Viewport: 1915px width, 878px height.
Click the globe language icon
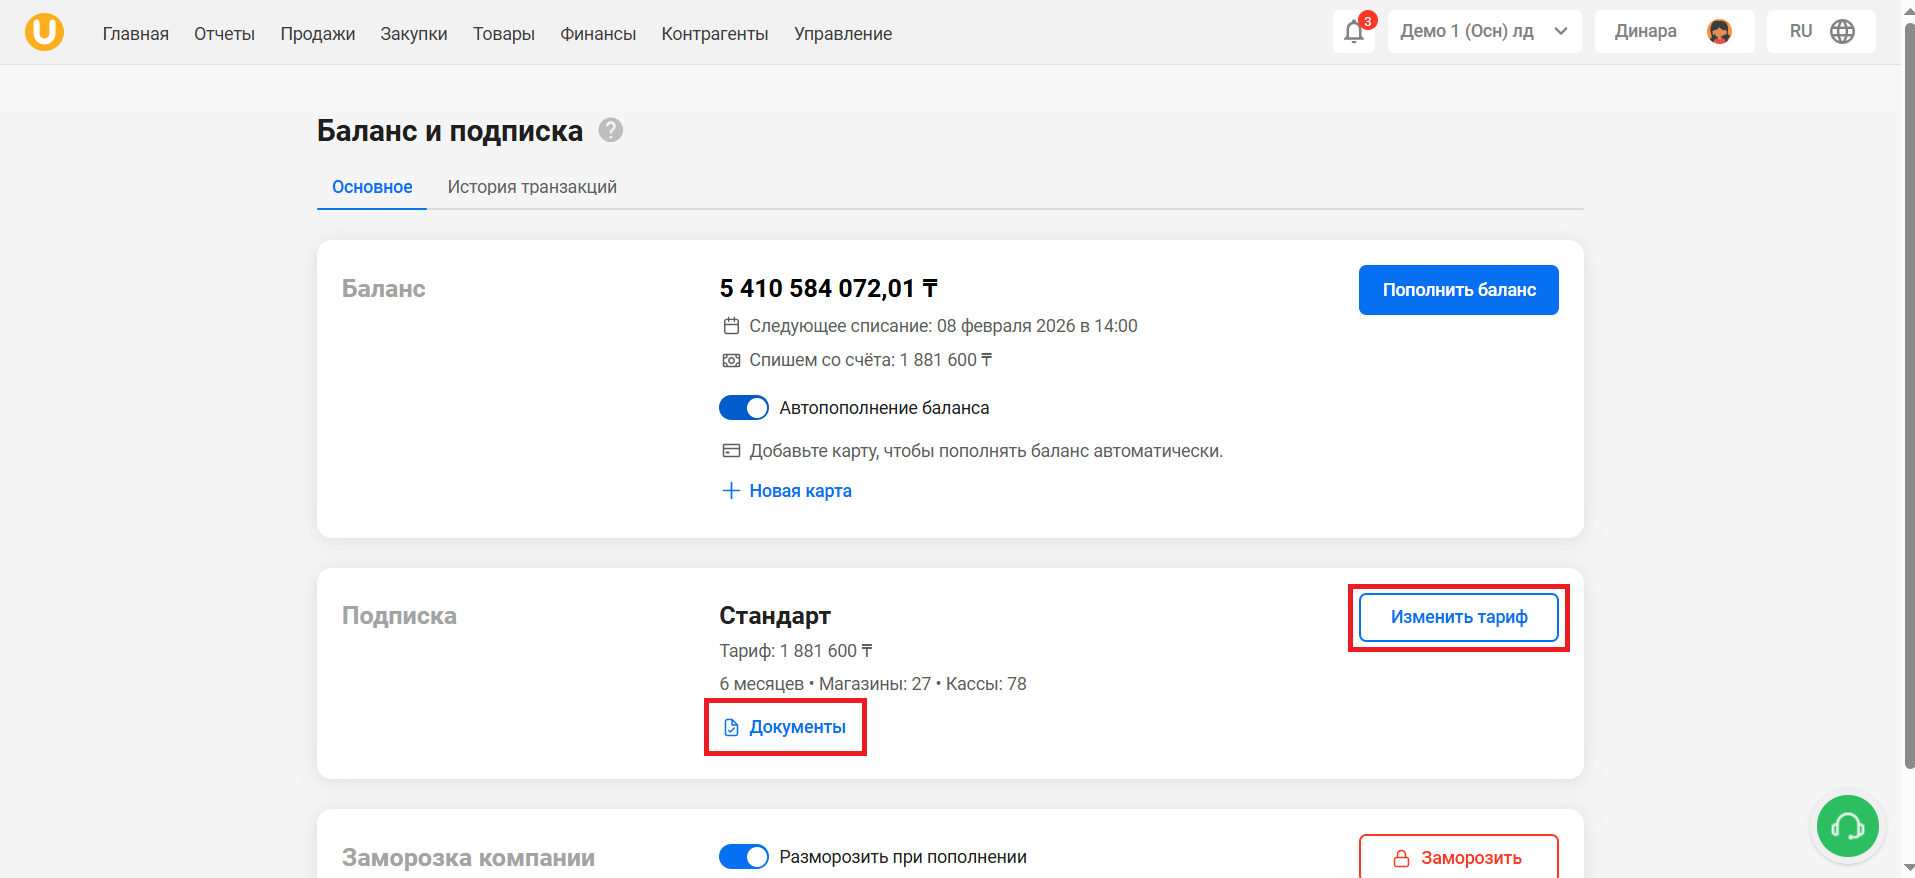point(1842,32)
